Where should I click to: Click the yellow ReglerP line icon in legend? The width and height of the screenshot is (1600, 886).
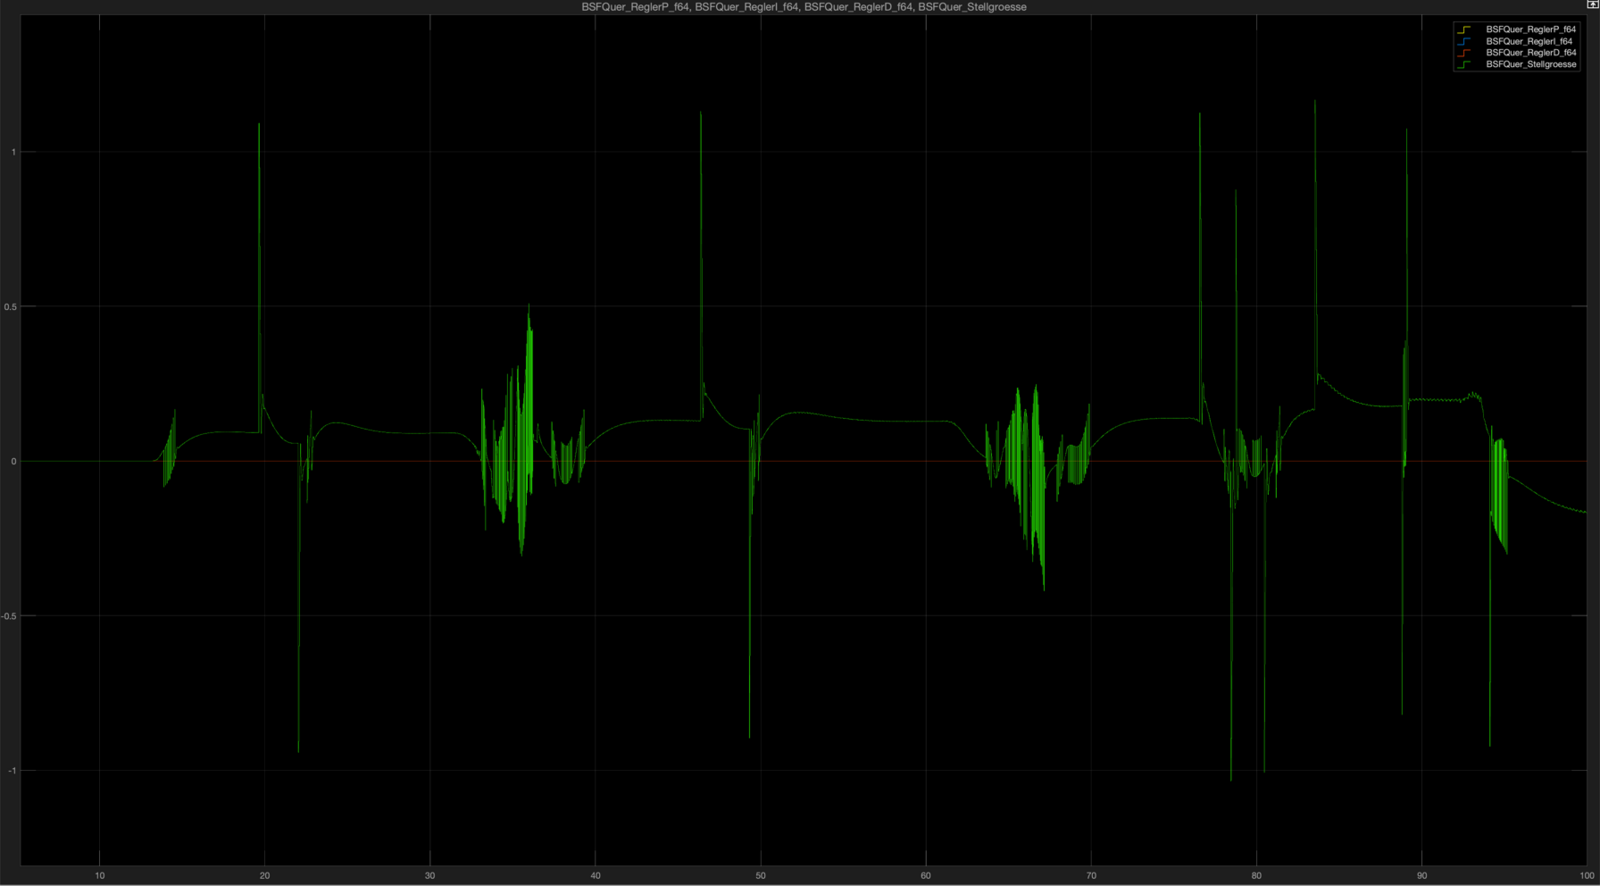coord(1465,30)
